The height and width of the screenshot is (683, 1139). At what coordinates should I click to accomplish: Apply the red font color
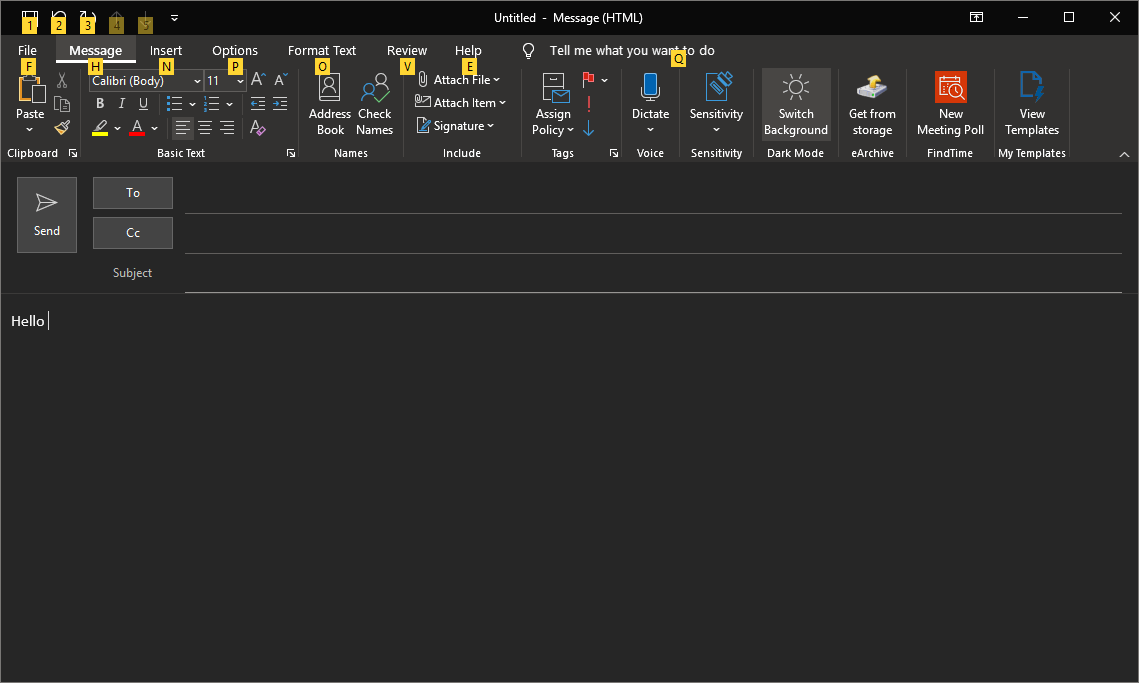click(x=137, y=128)
